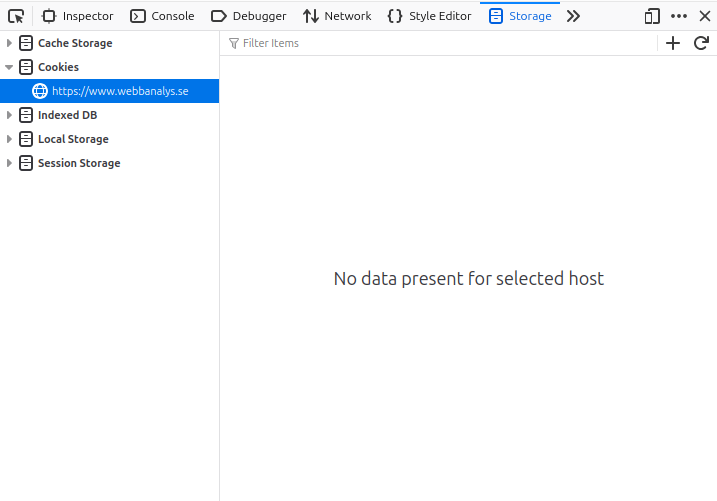Viewport: 717px width, 501px height.
Task: Toggle responsive design mode icon
Action: pos(652,16)
